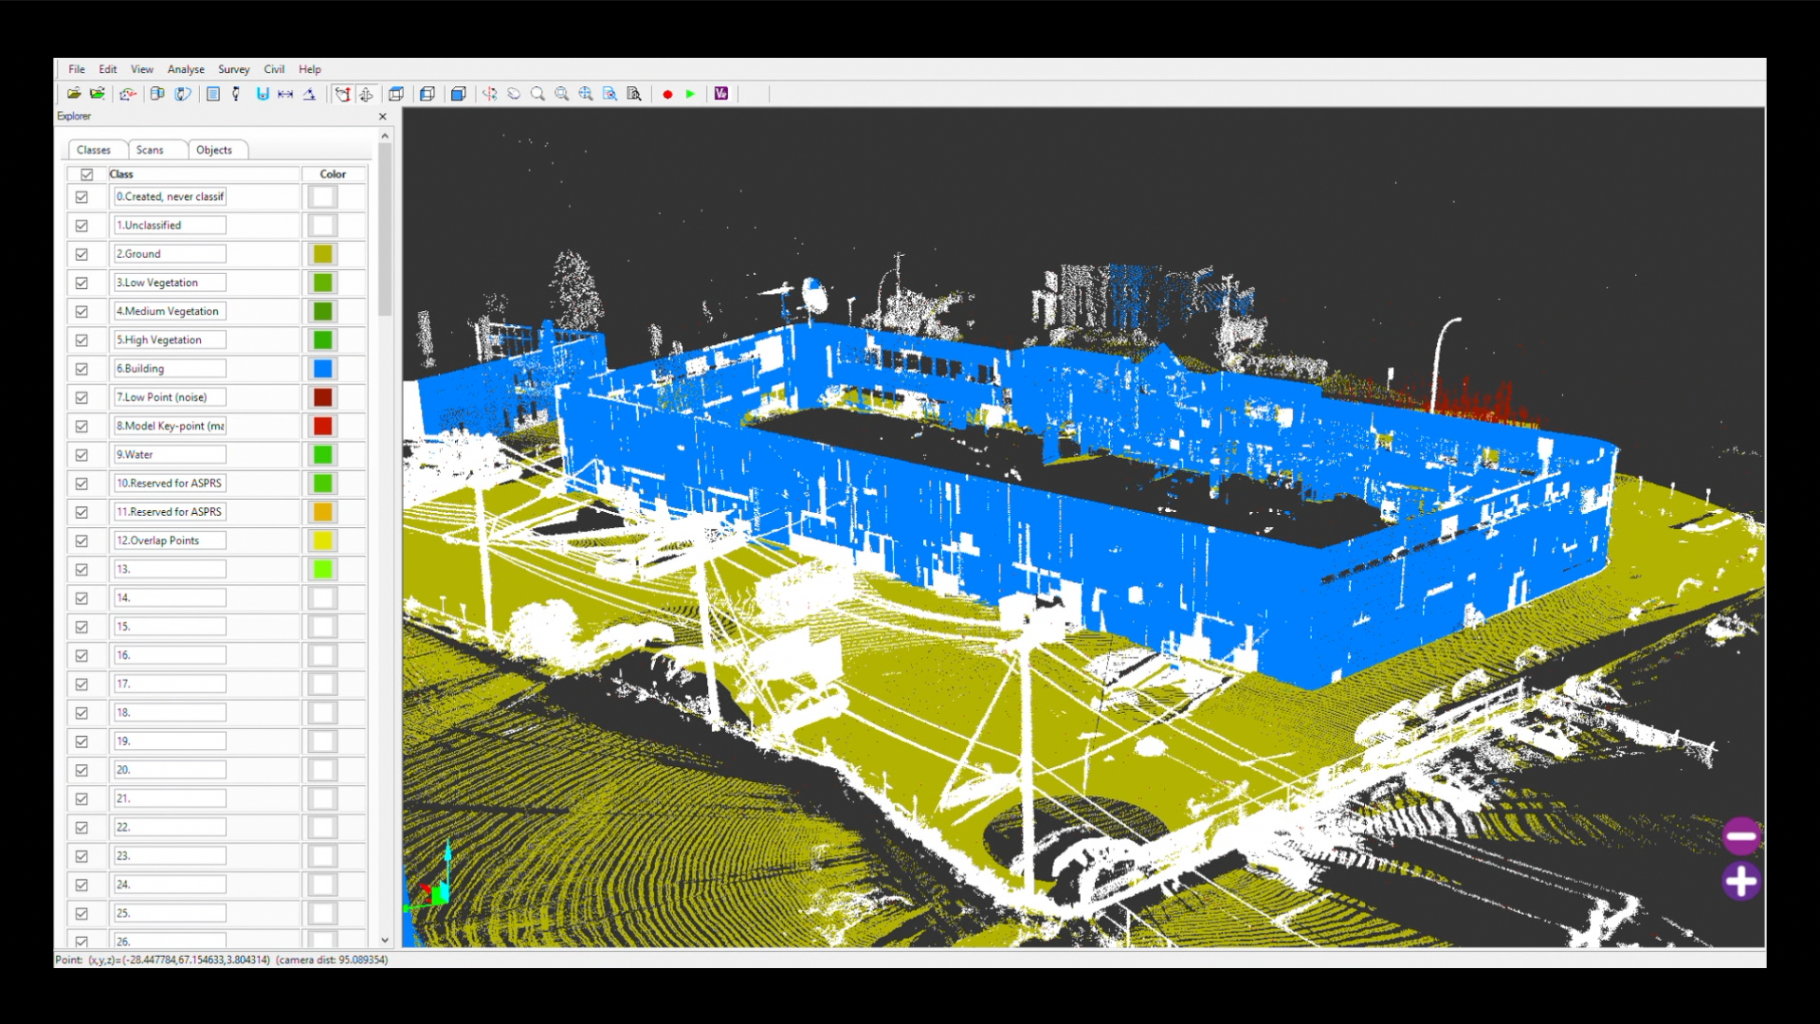Click the horizontal distance measure icon
1820x1024 pixels.
tap(285, 94)
